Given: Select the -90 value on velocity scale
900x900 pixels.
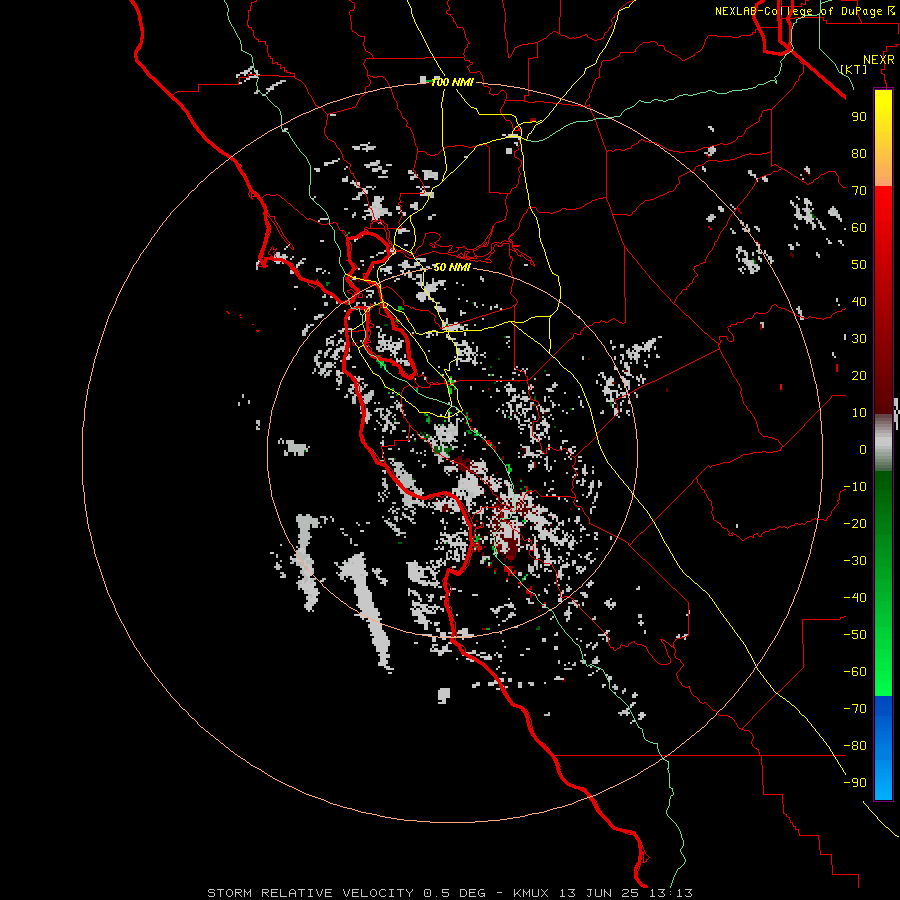Looking at the screenshot, I should point(855,783).
